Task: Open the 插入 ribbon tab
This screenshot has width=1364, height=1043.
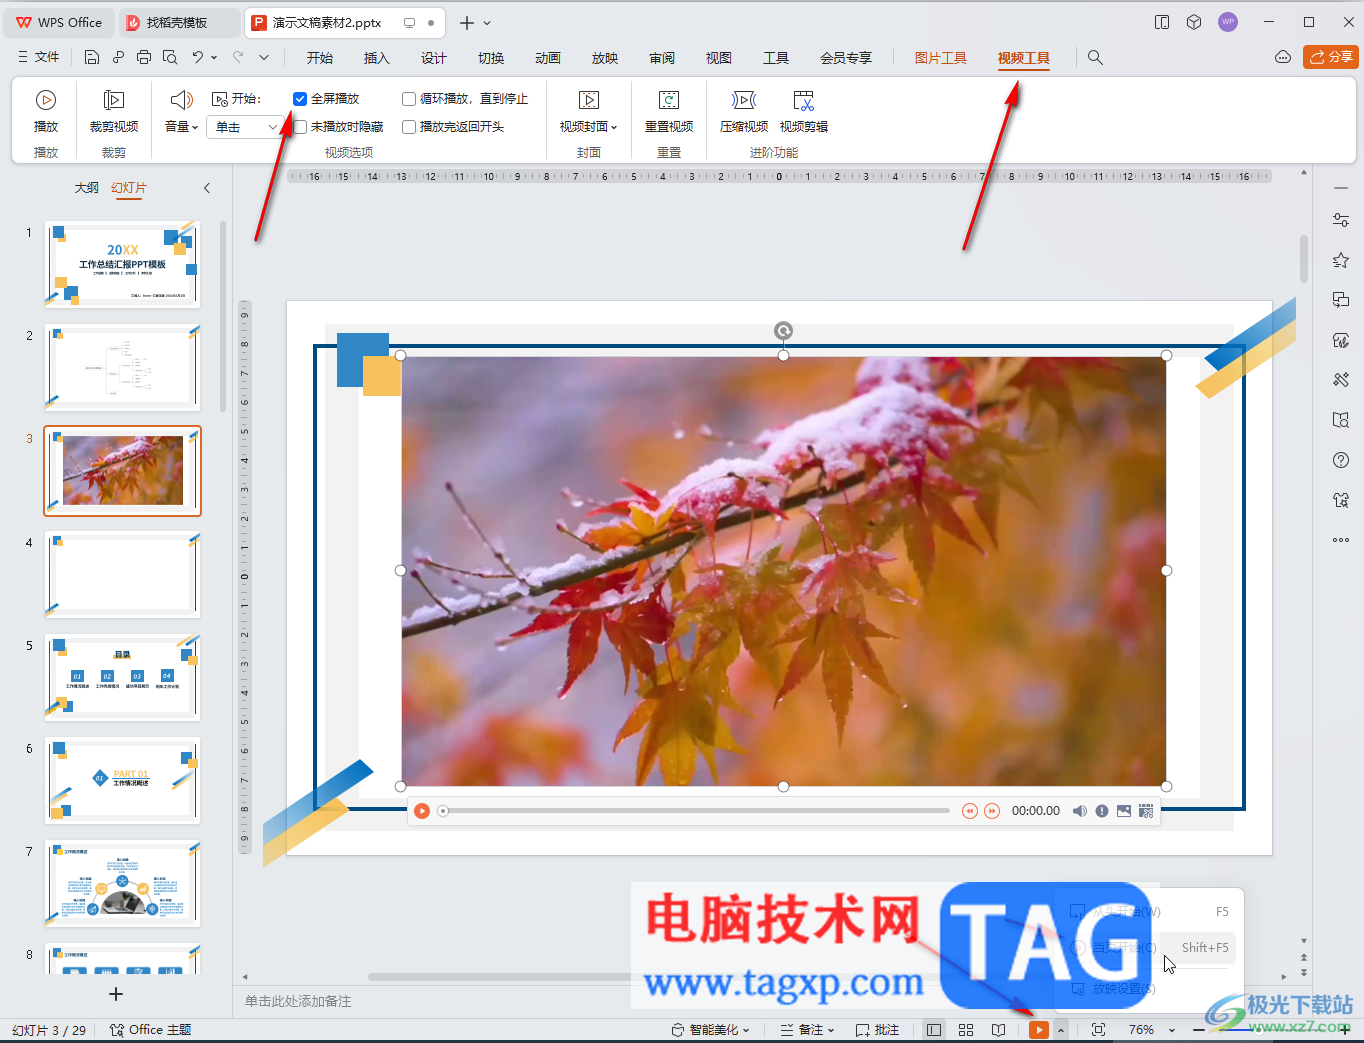Action: click(377, 58)
